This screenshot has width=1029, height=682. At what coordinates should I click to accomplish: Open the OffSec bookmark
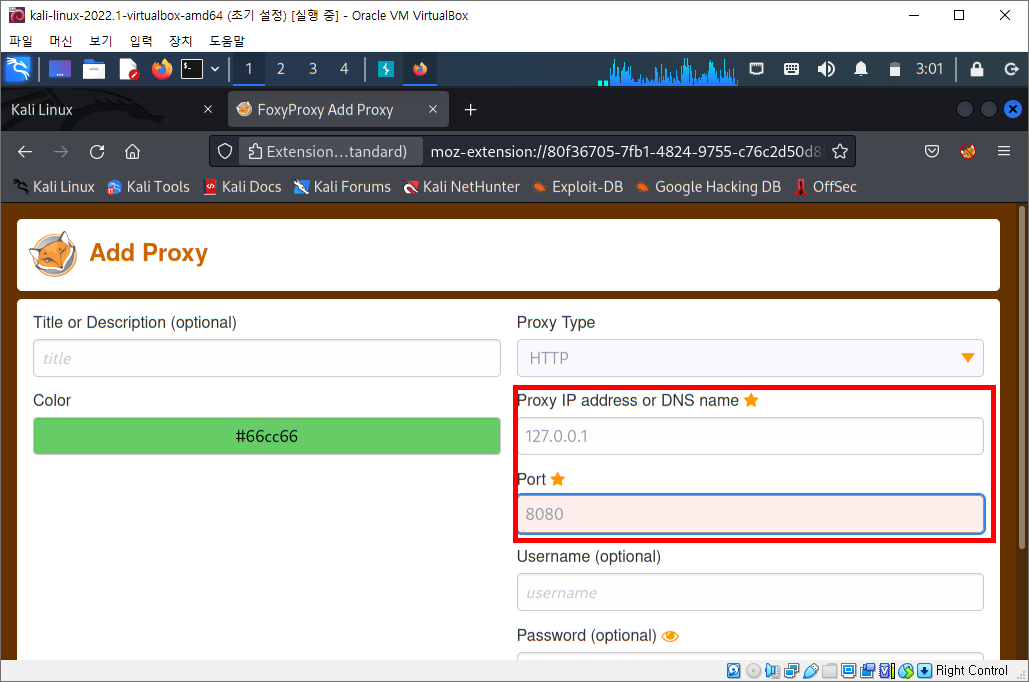pos(826,187)
